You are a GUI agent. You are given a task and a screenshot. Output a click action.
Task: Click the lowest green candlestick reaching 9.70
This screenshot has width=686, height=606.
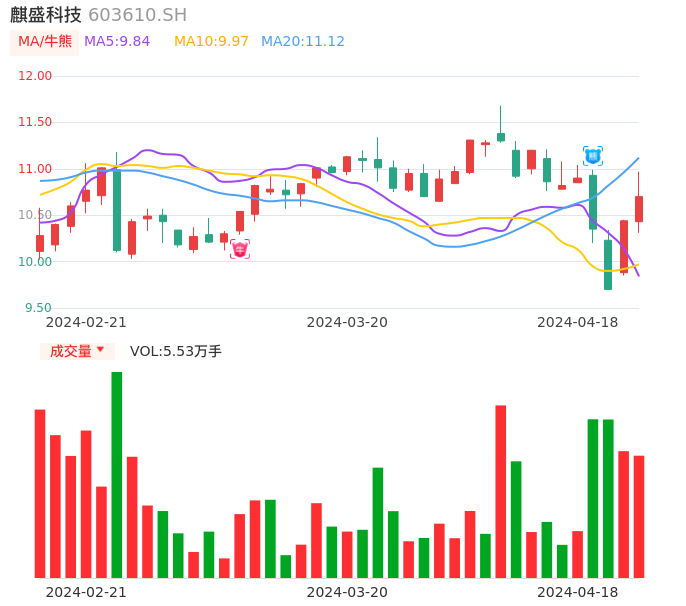(x=608, y=264)
